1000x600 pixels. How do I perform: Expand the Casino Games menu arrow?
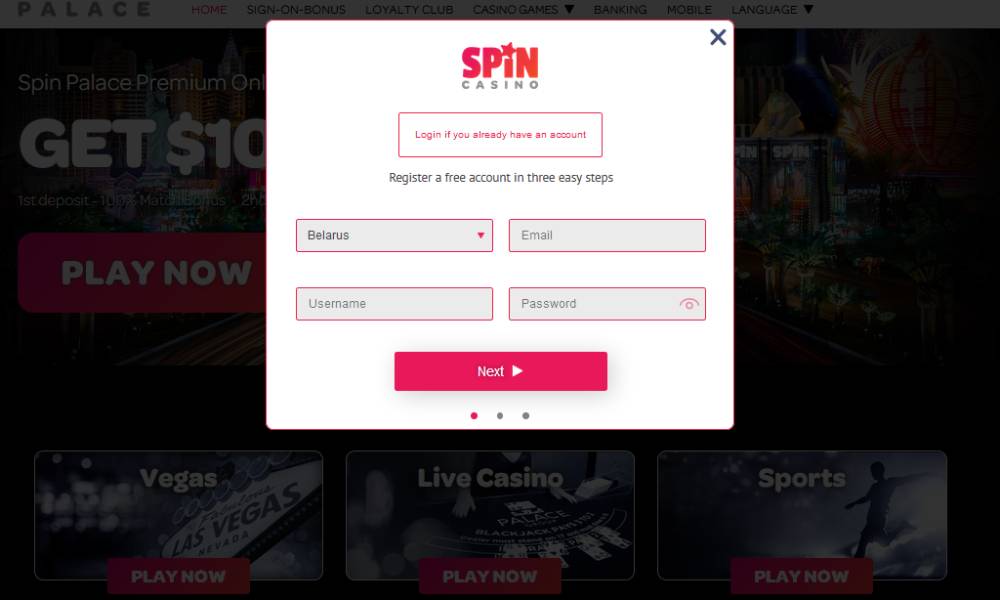tap(570, 10)
